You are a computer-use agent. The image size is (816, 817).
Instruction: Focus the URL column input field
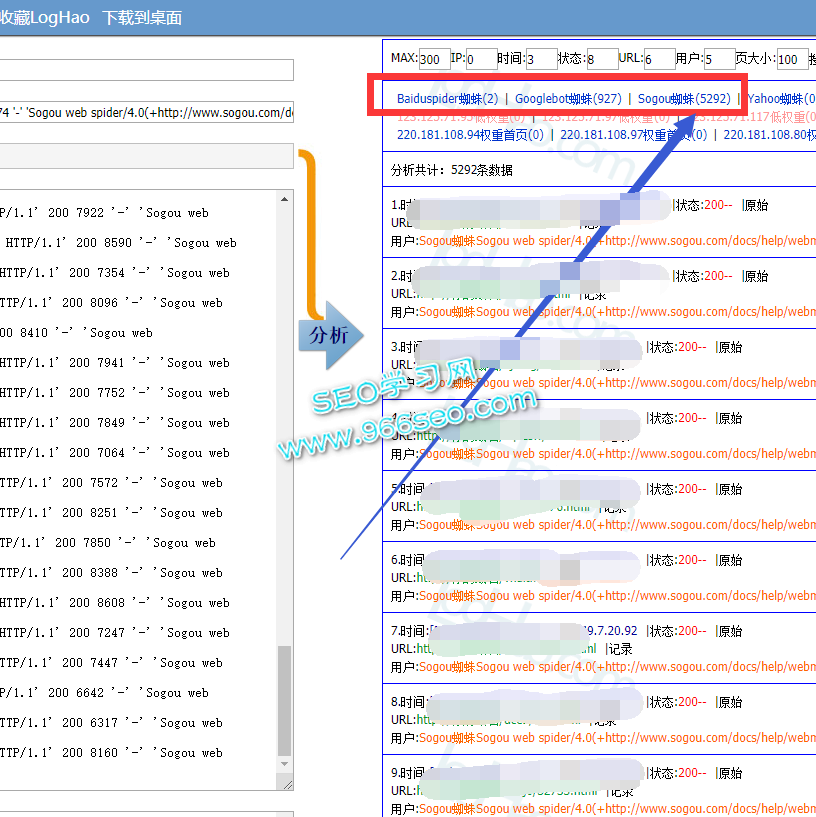point(660,59)
